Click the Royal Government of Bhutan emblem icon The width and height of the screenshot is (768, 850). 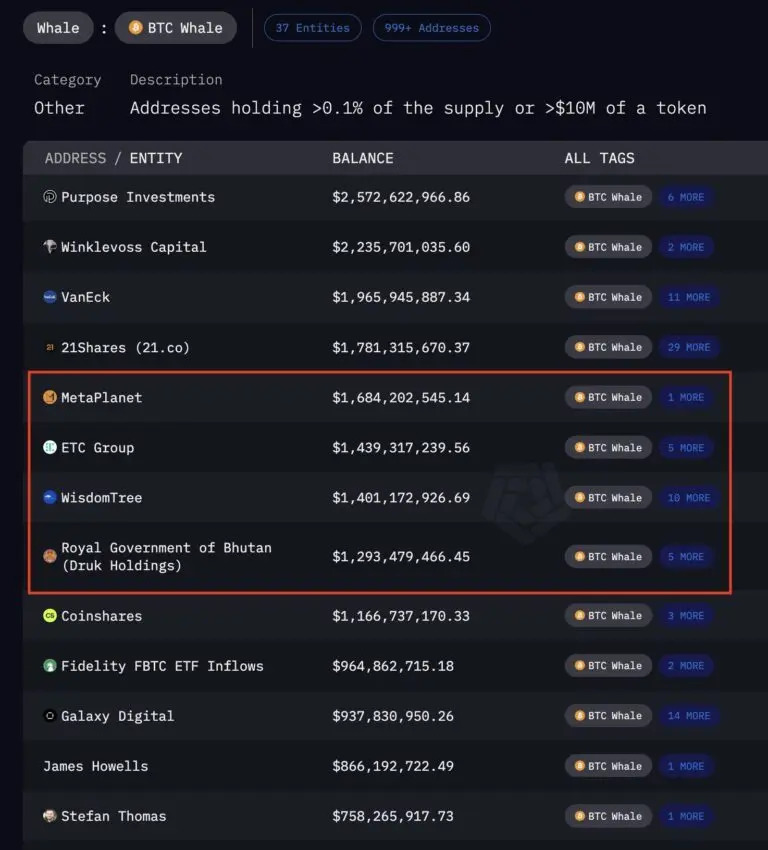point(50,556)
